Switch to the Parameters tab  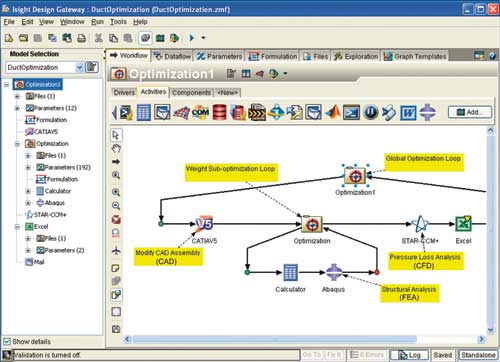219,56
